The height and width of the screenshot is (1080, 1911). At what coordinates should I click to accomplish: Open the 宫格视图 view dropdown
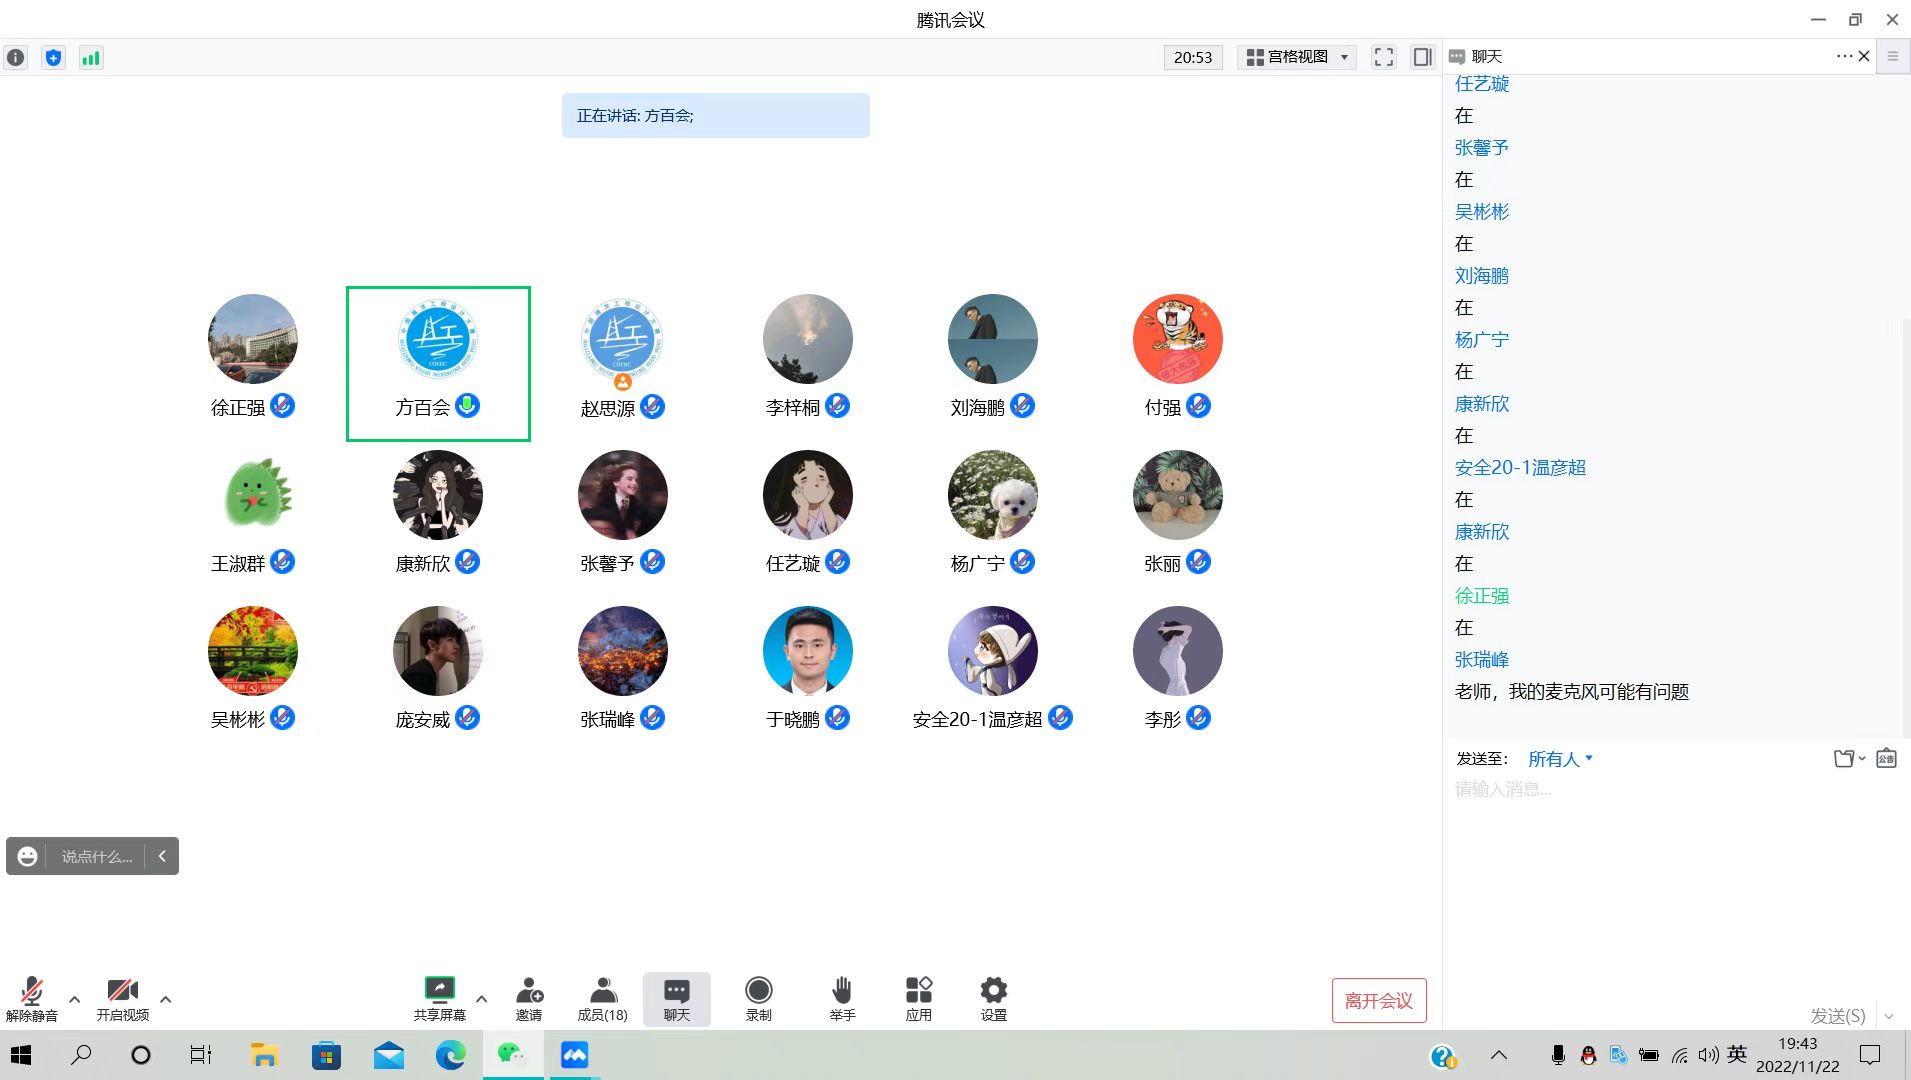tap(1297, 57)
